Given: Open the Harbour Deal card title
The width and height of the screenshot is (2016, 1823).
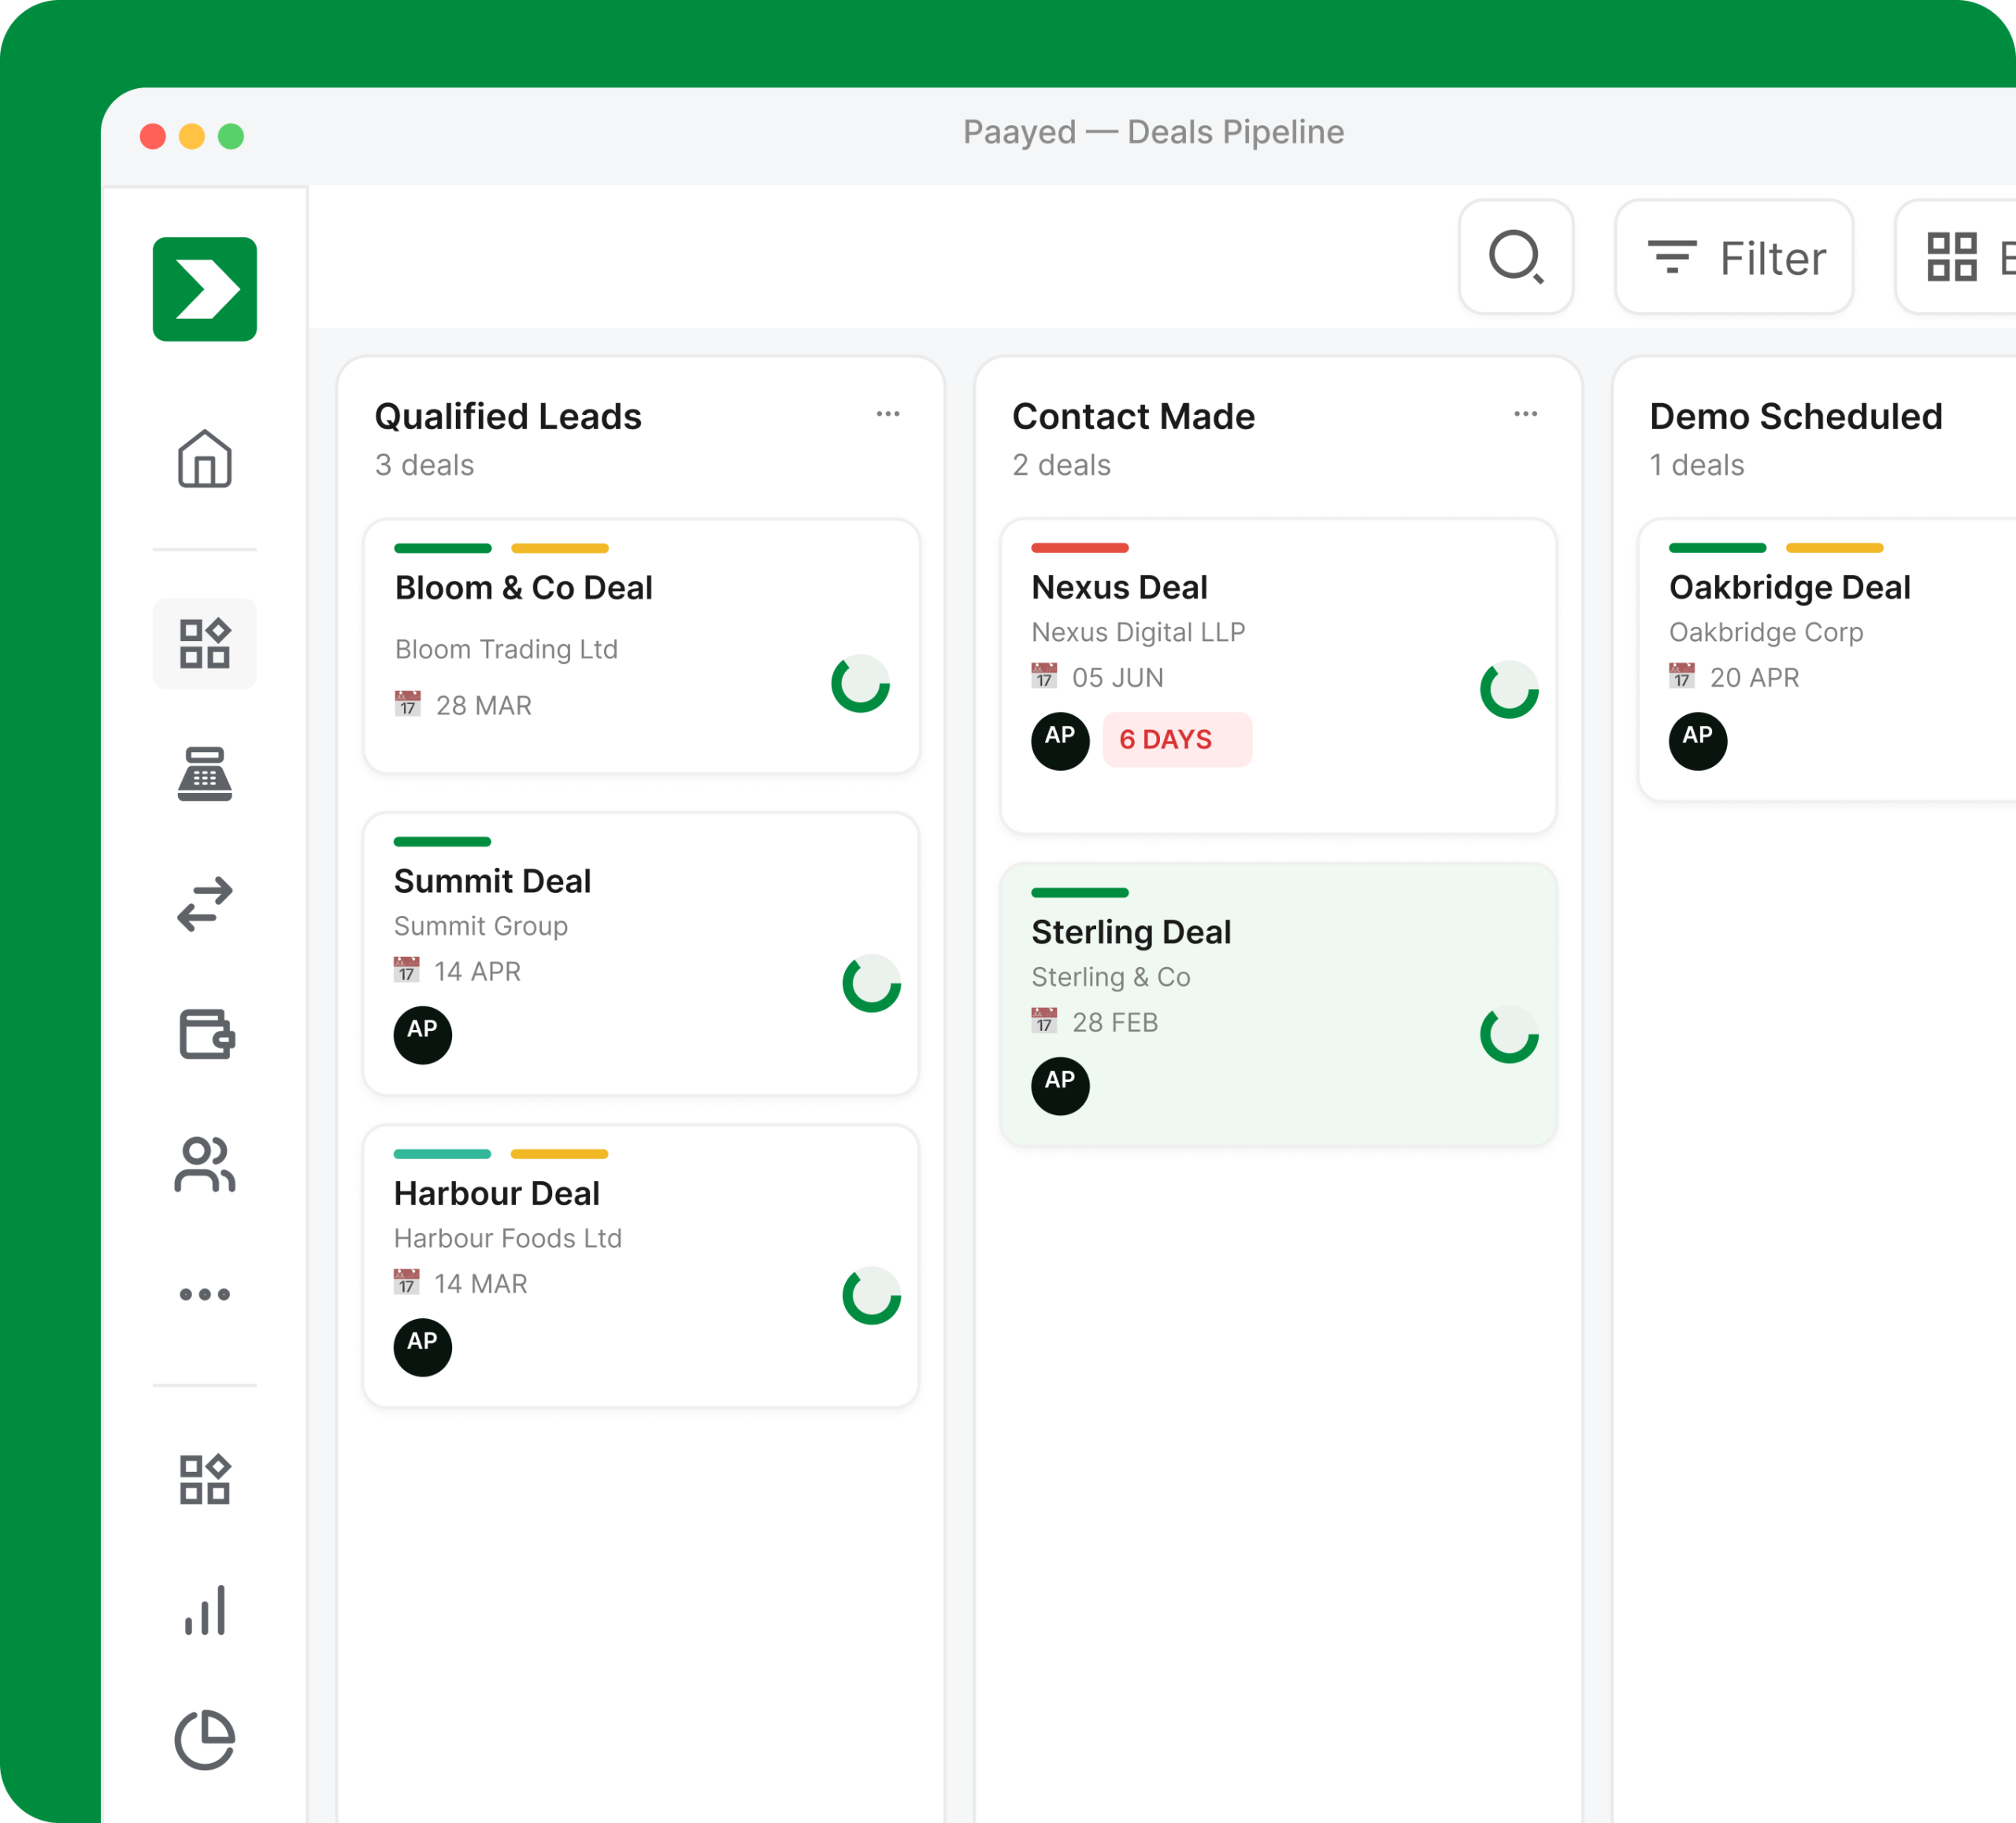Looking at the screenshot, I should 496,1193.
